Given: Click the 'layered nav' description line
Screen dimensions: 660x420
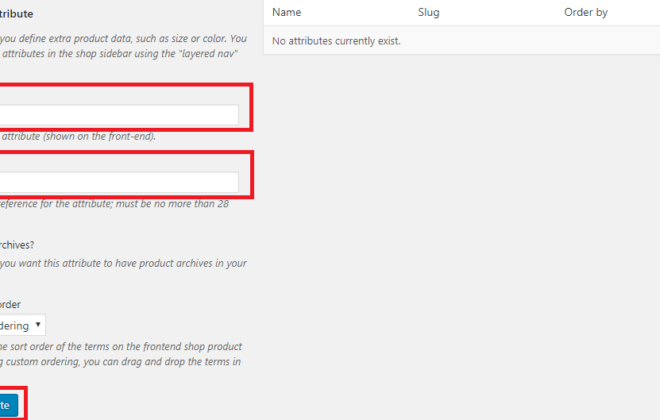Looking at the screenshot, I should click(120, 54).
